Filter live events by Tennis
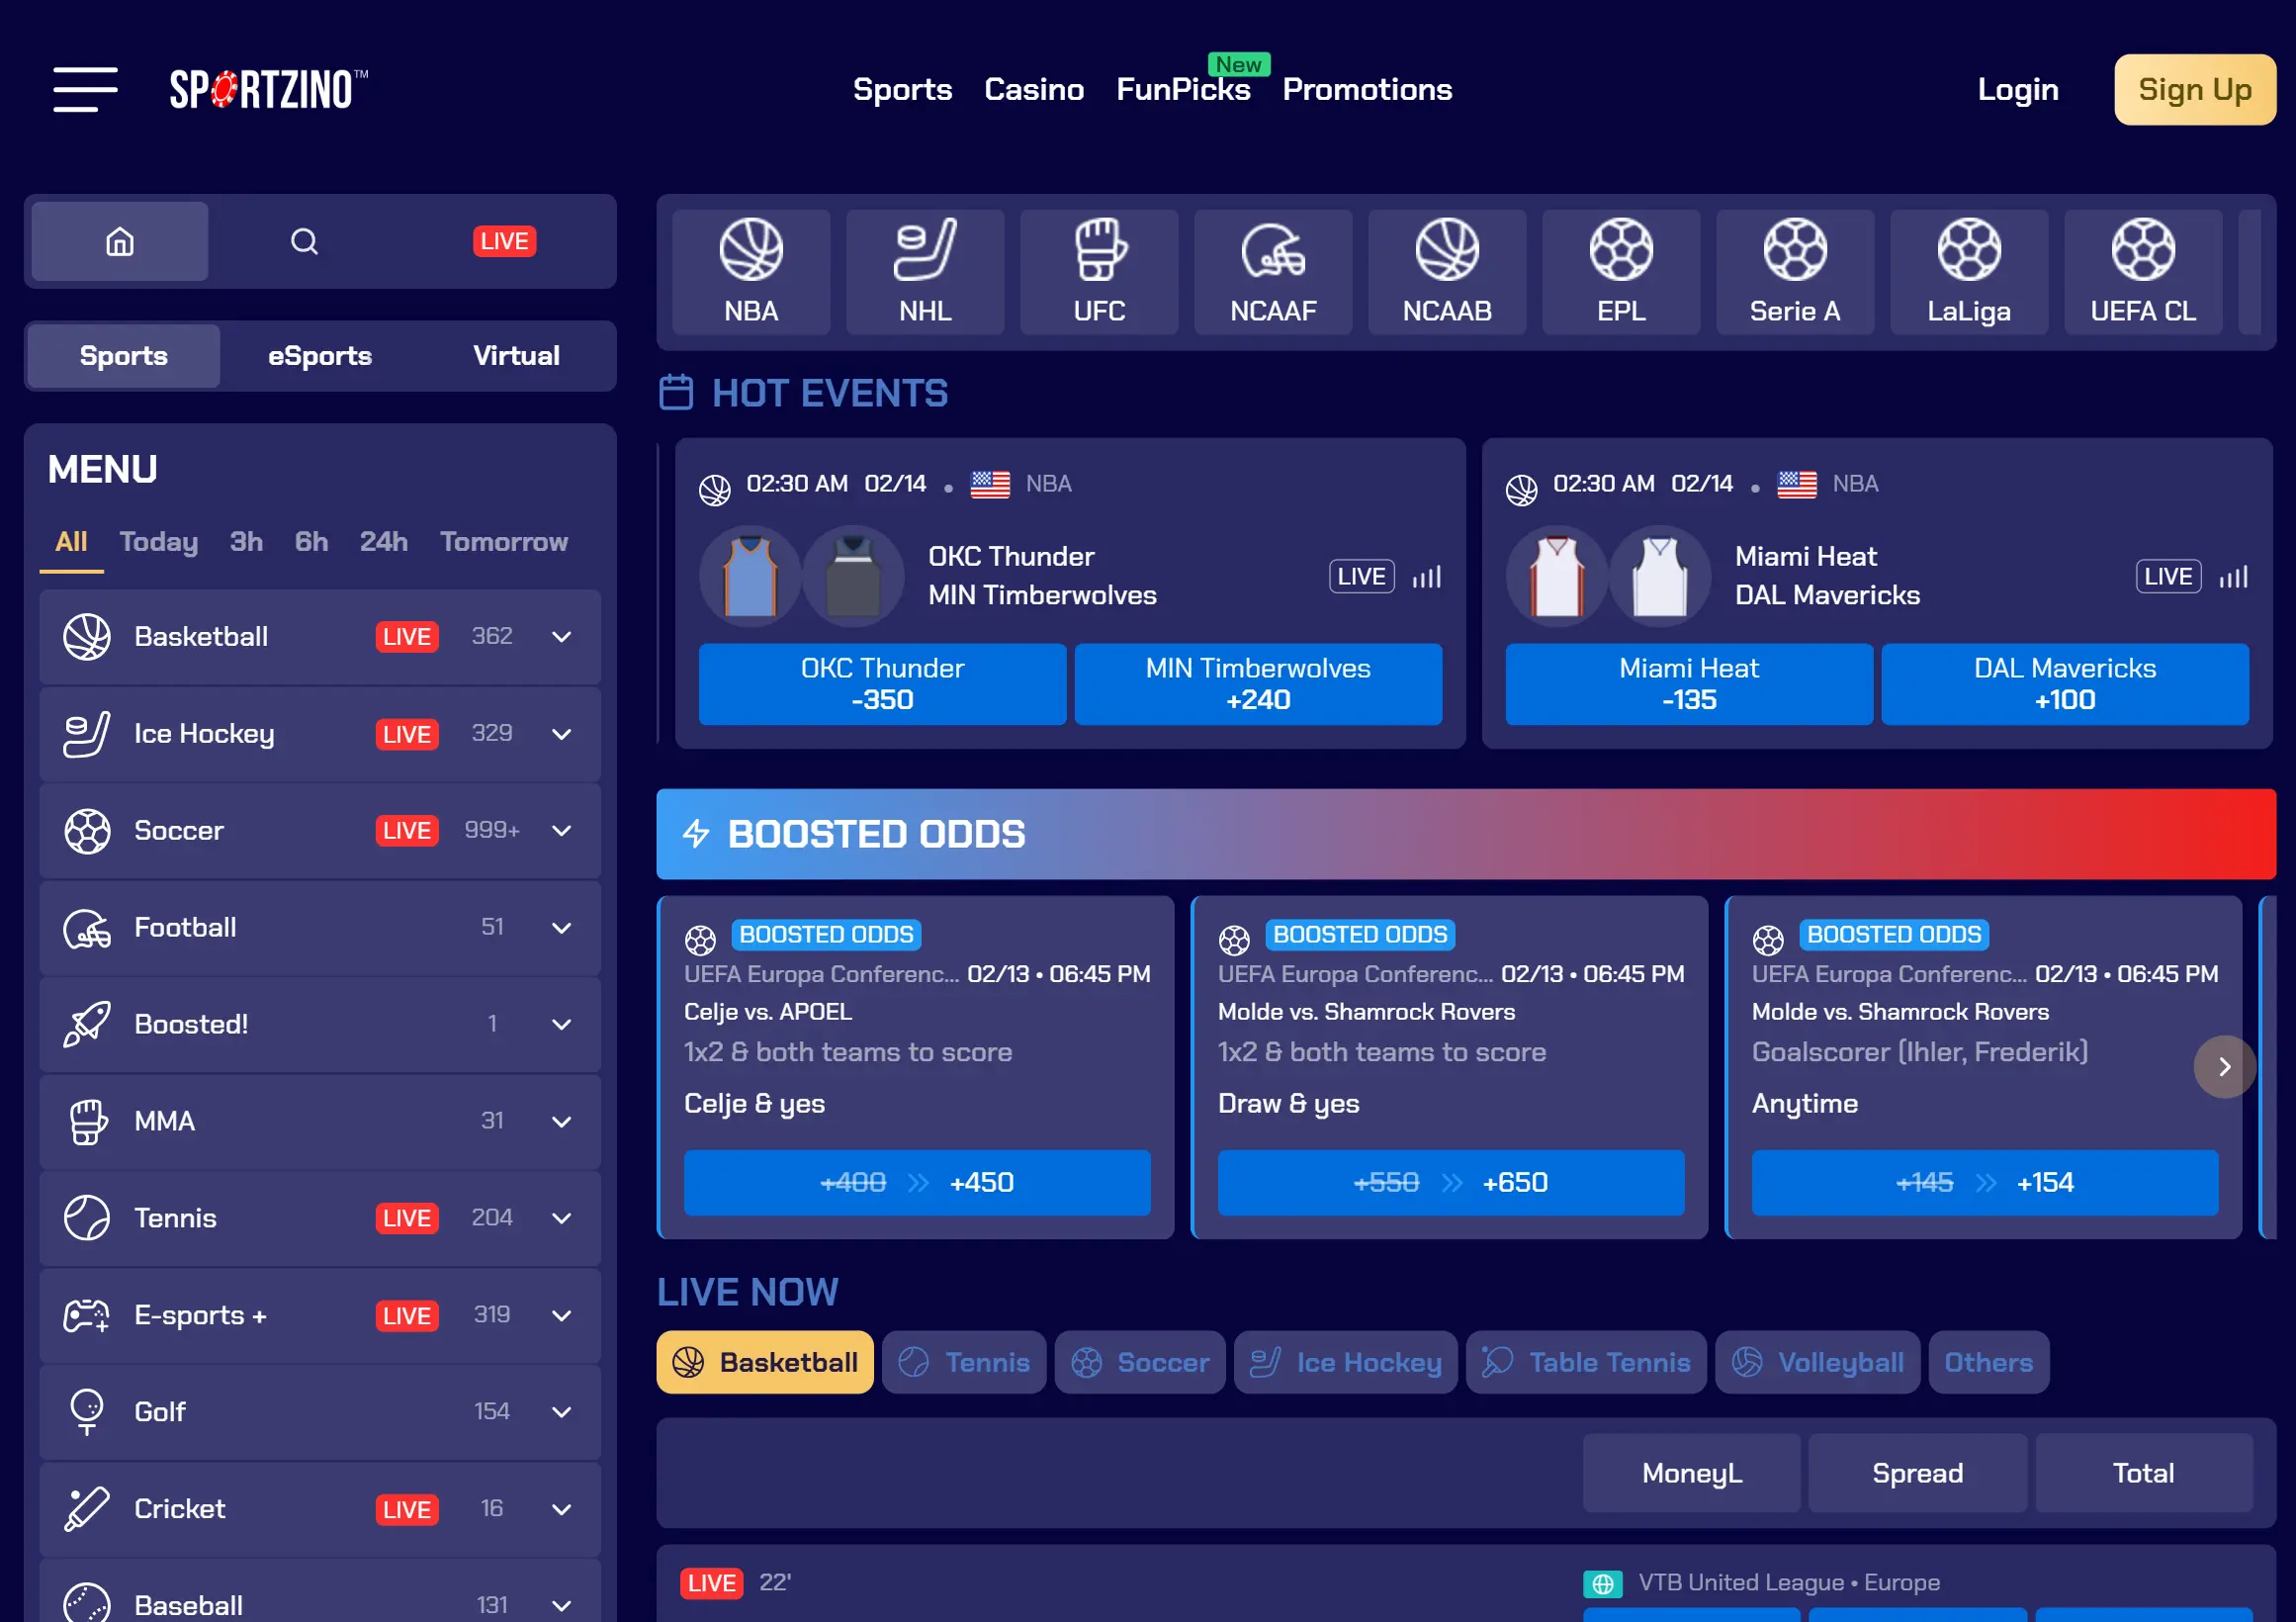 964,1362
